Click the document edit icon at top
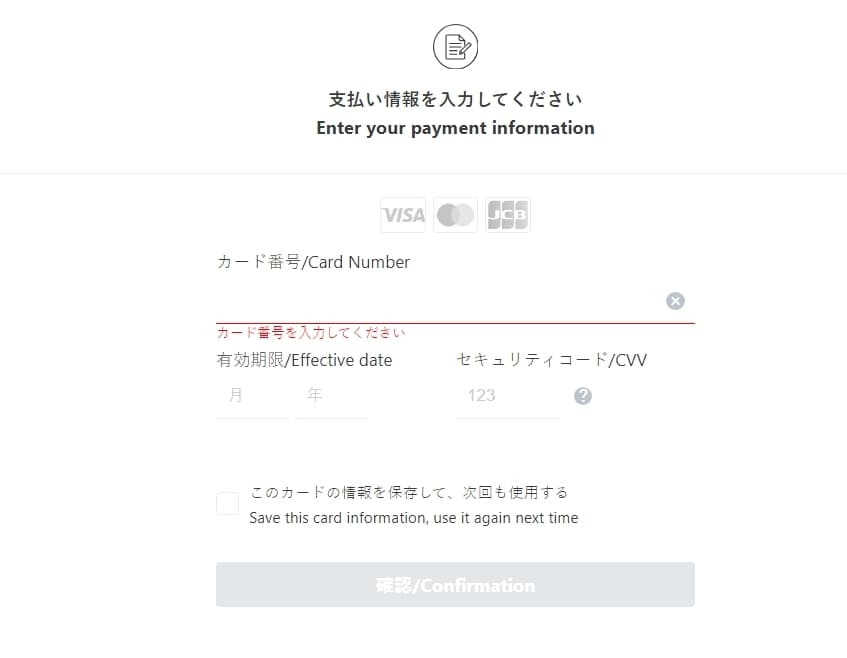The width and height of the screenshot is (847, 658). click(455, 46)
